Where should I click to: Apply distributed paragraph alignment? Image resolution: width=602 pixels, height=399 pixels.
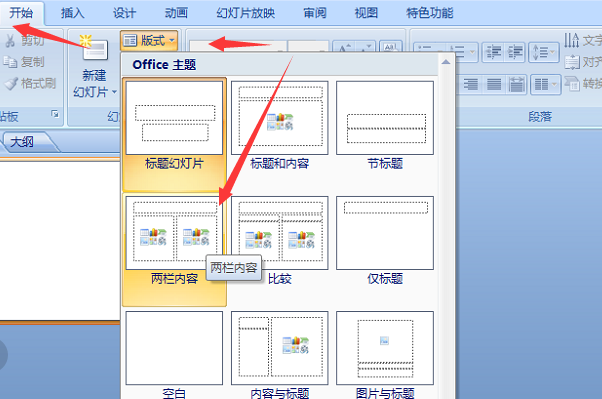(516, 84)
